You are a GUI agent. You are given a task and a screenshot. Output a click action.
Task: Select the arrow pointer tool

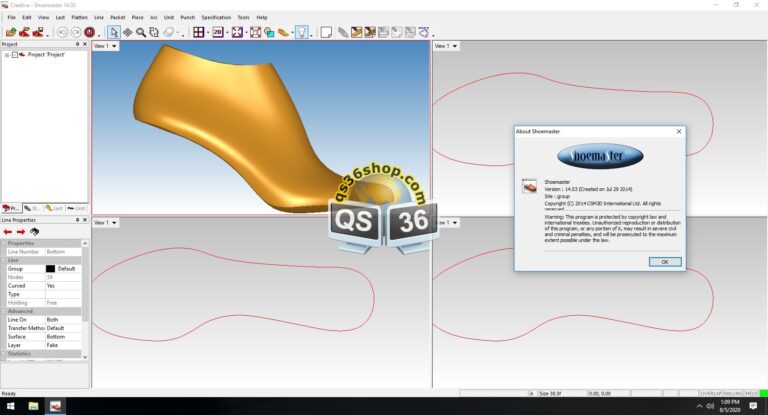(113, 32)
